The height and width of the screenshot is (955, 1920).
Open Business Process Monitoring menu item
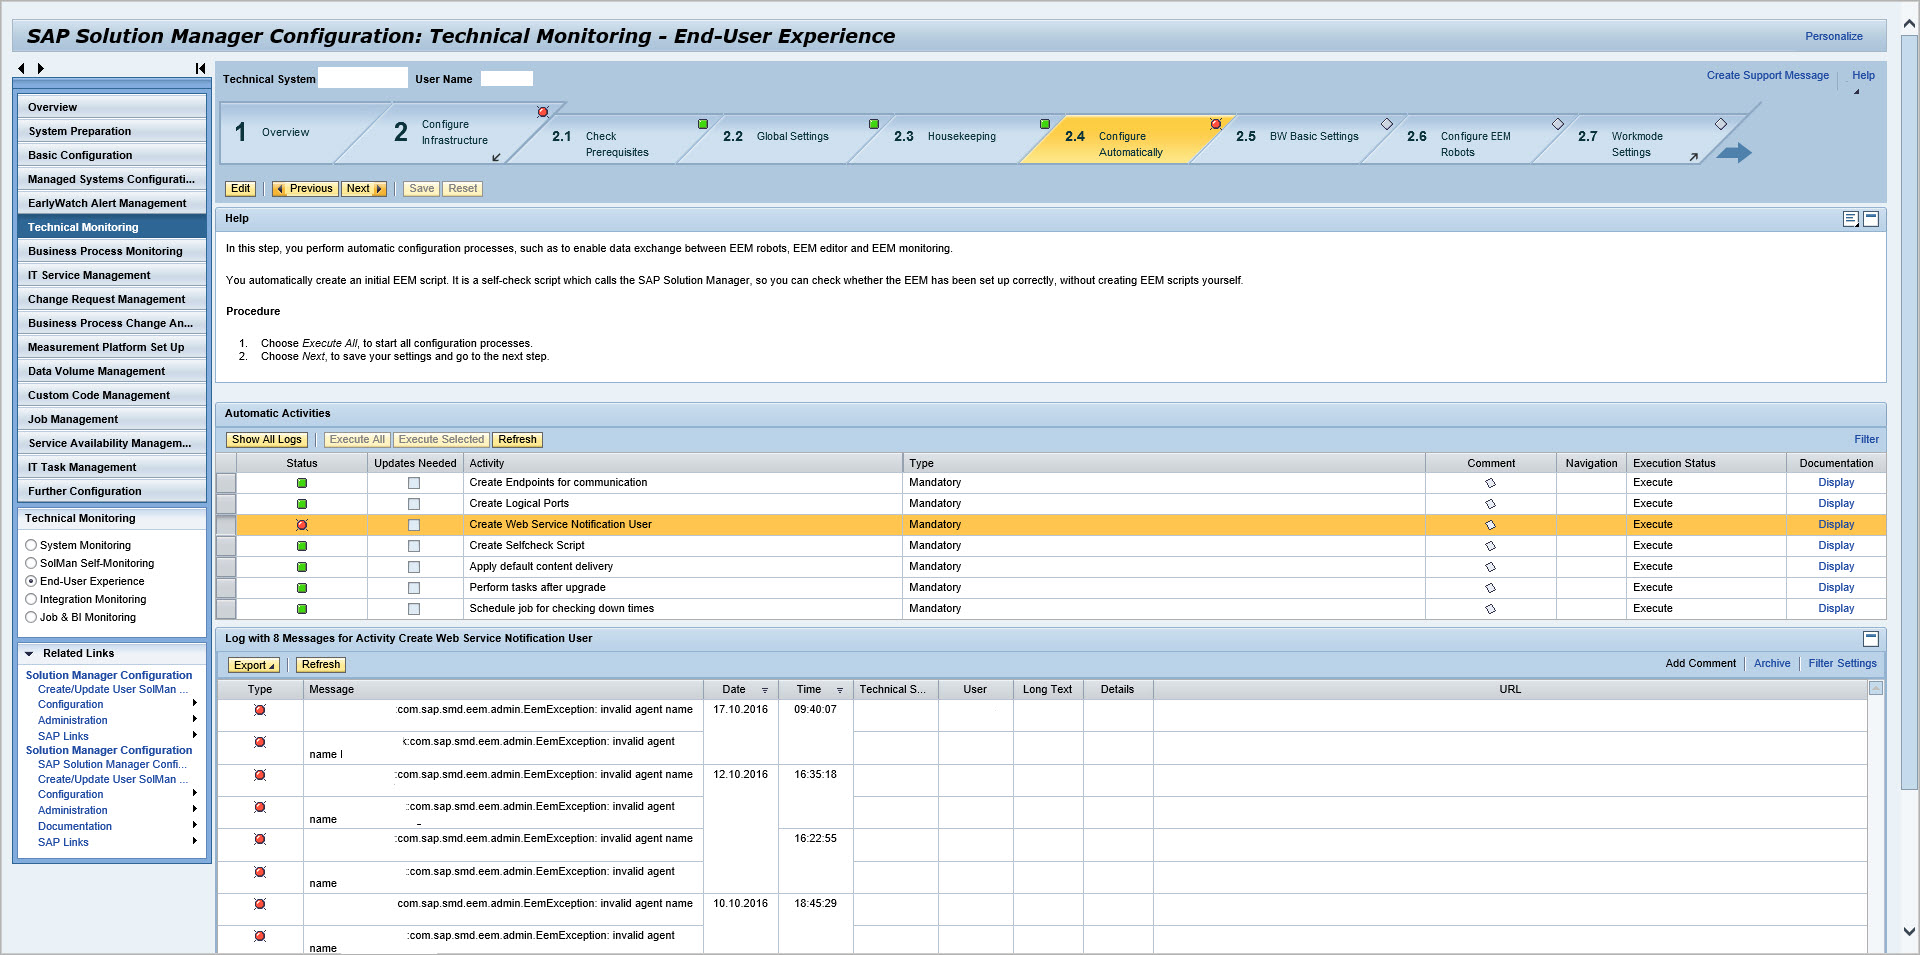click(112, 251)
